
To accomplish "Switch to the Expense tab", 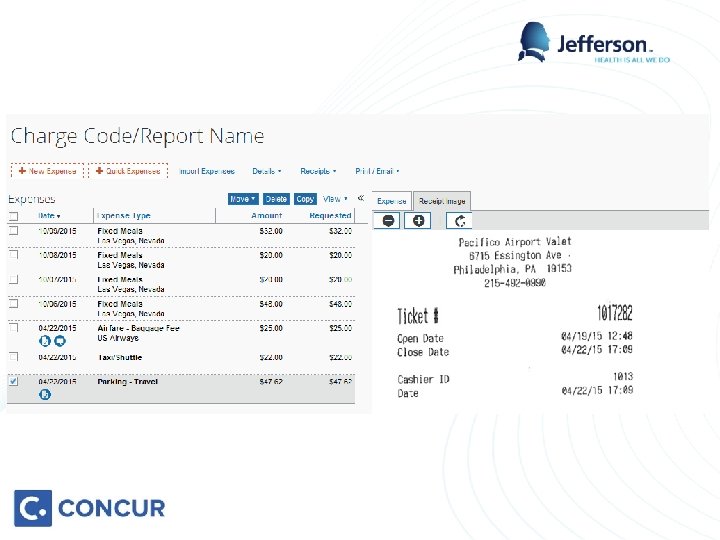I will (x=392, y=201).
